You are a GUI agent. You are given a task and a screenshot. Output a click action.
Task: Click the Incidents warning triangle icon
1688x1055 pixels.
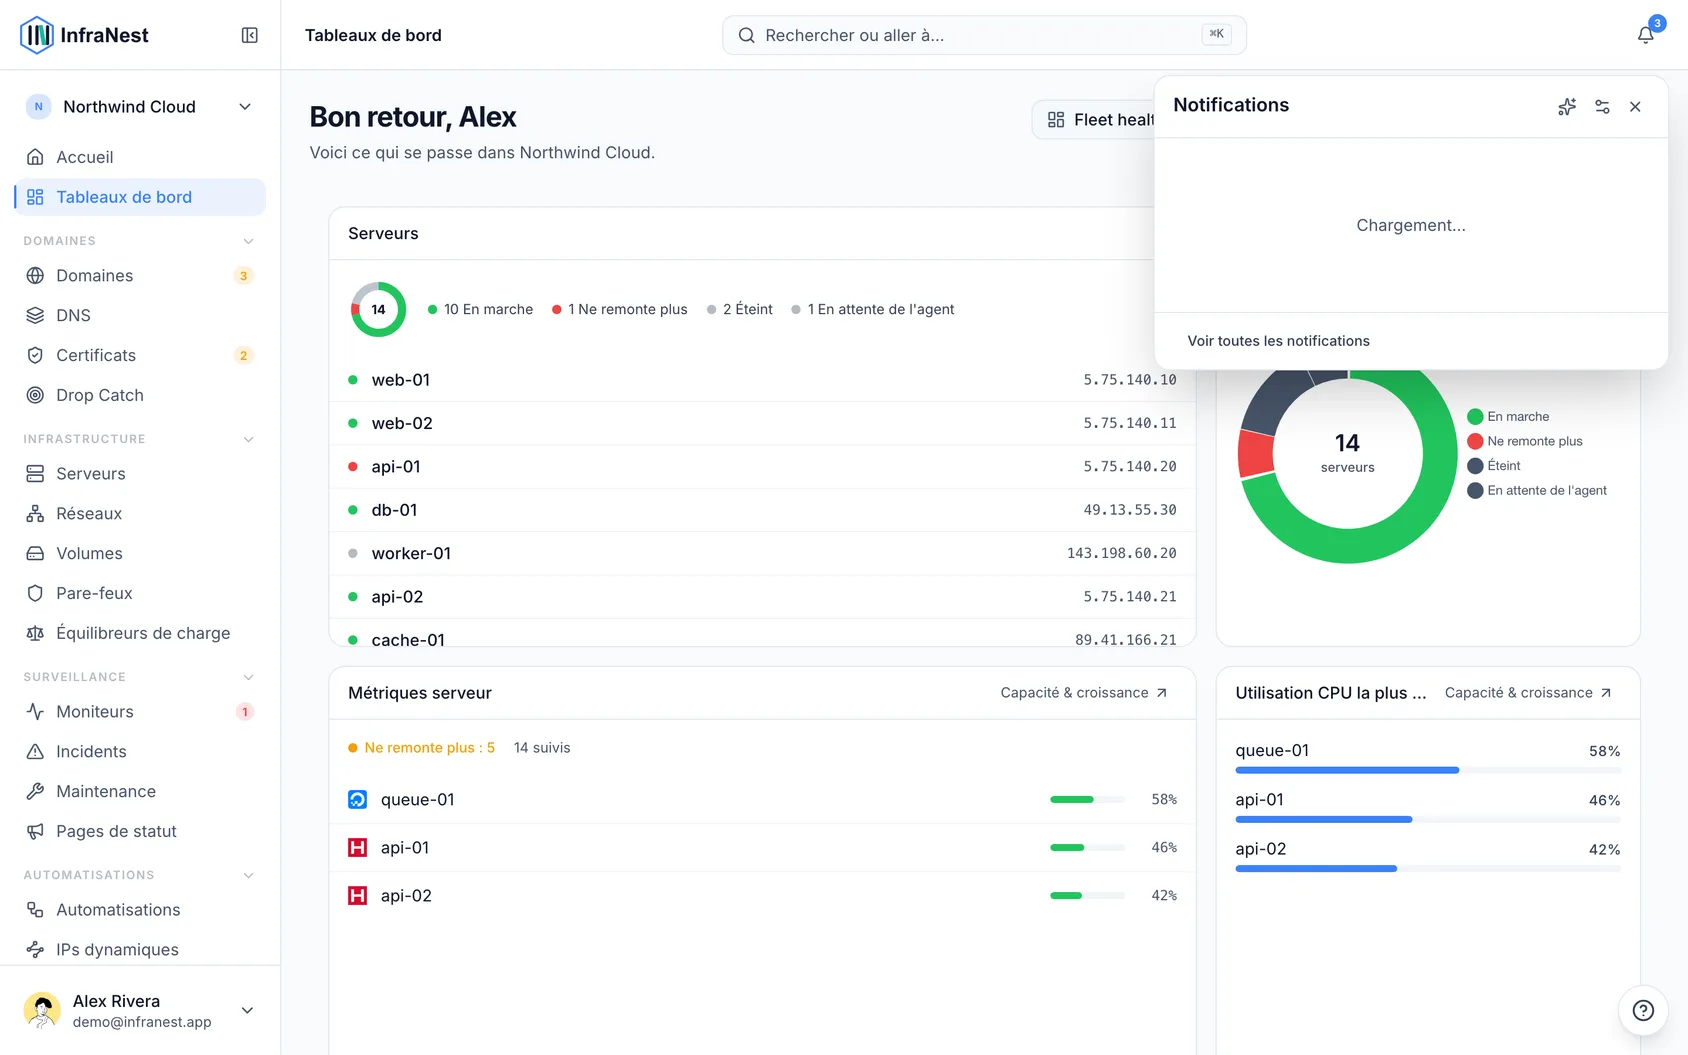tap(35, 751)
